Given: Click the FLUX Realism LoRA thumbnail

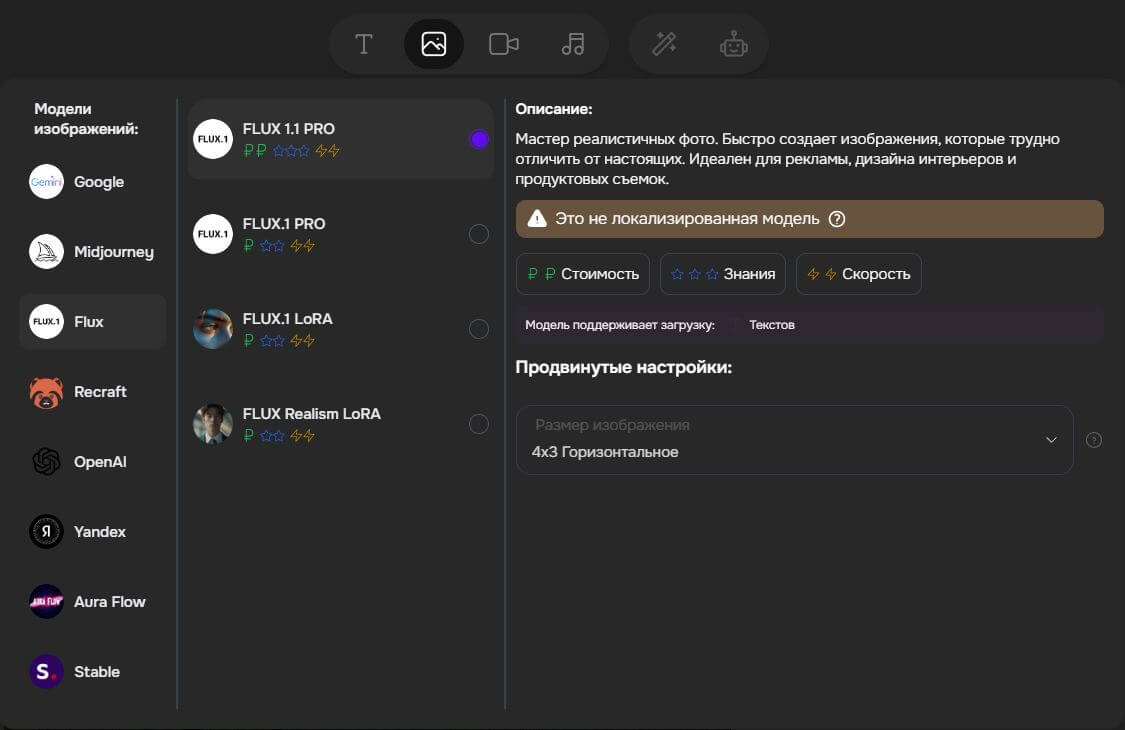Looking at the screenshot, I should click(213, 424).
